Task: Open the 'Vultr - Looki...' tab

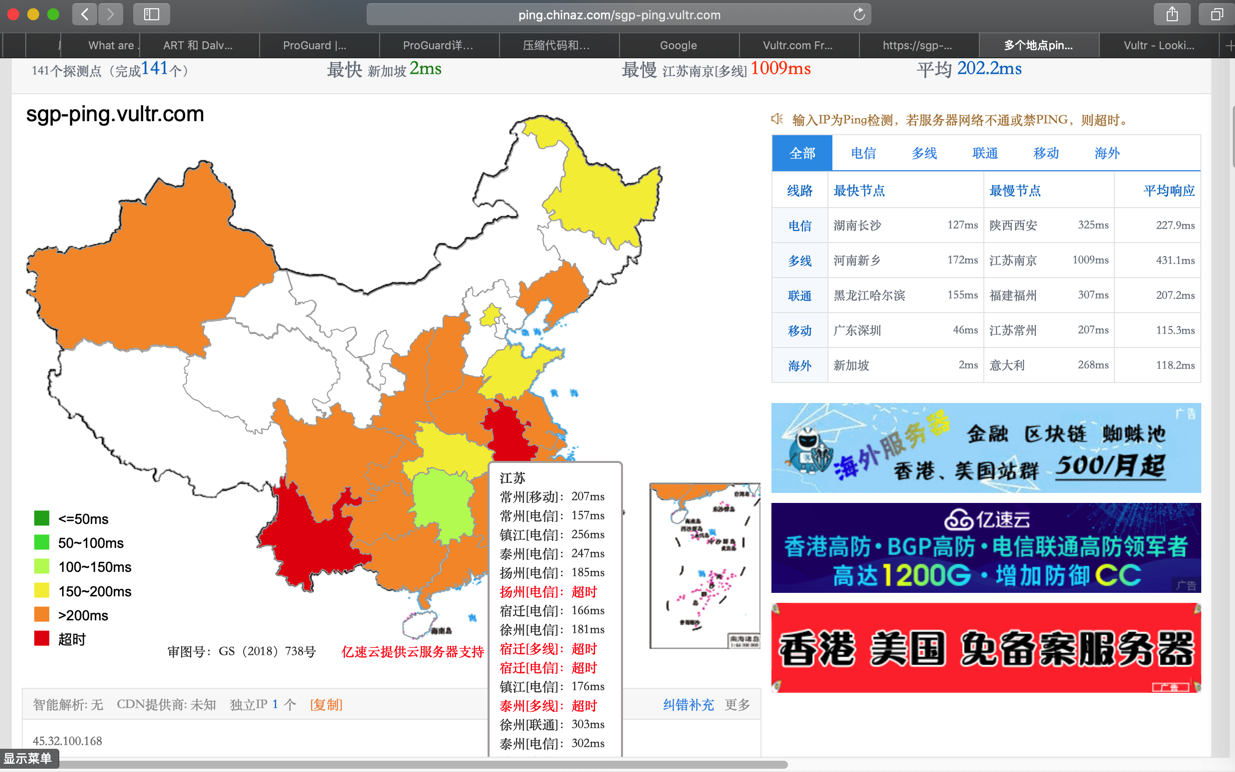Action: click(x=1158, y=45)
